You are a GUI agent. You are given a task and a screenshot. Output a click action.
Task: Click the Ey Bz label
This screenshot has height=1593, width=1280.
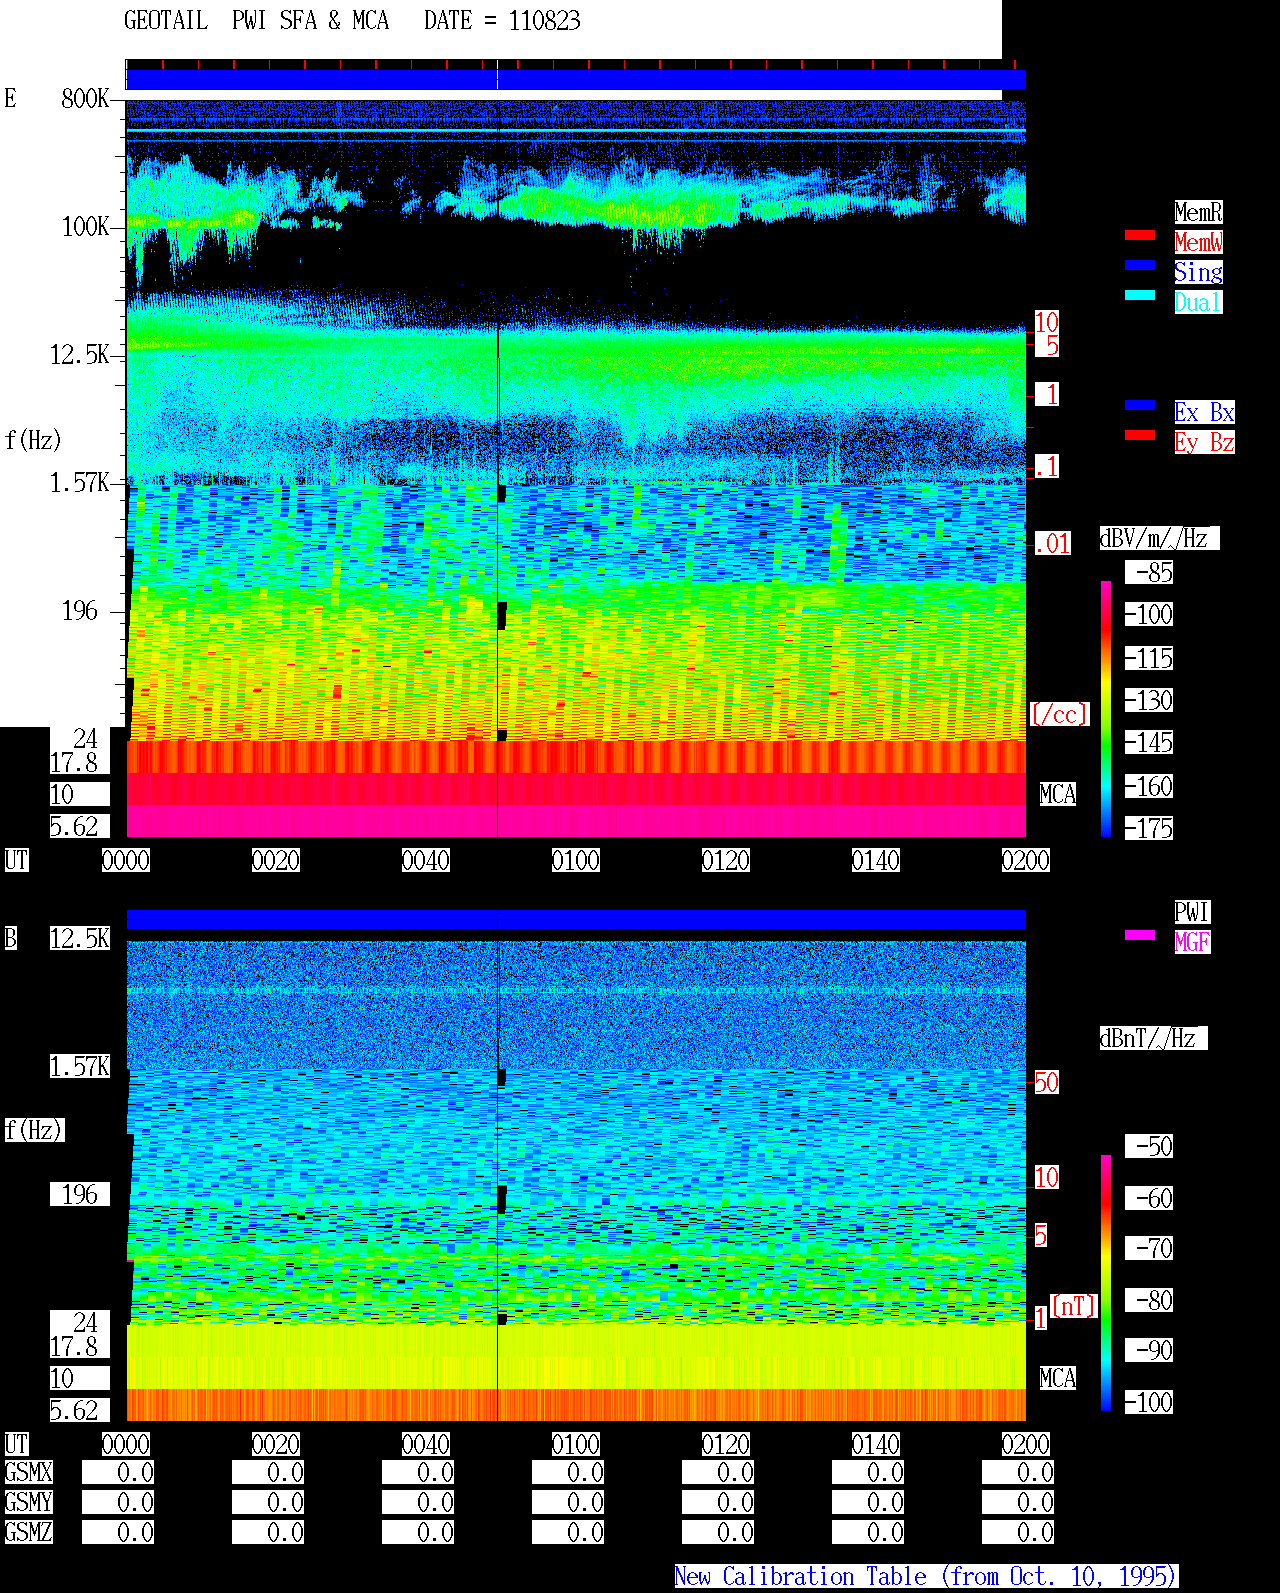1204,442
